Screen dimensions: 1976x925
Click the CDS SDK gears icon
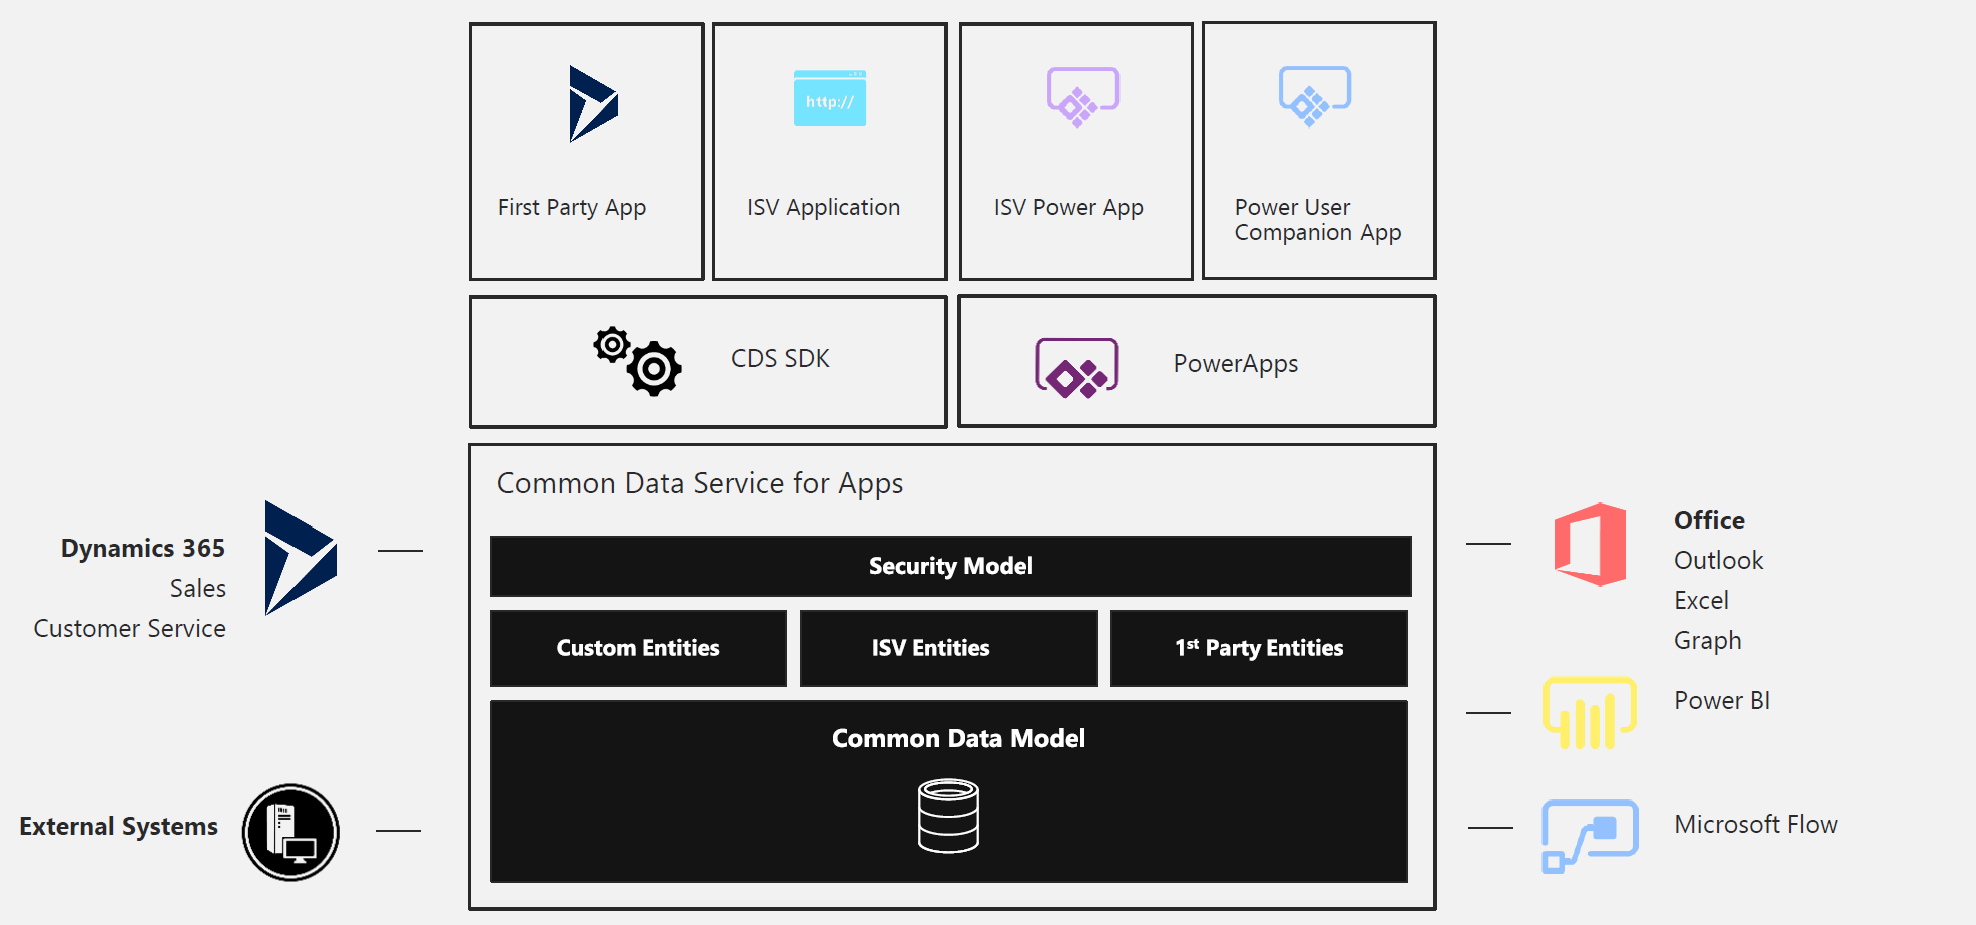tap(637, 362)
